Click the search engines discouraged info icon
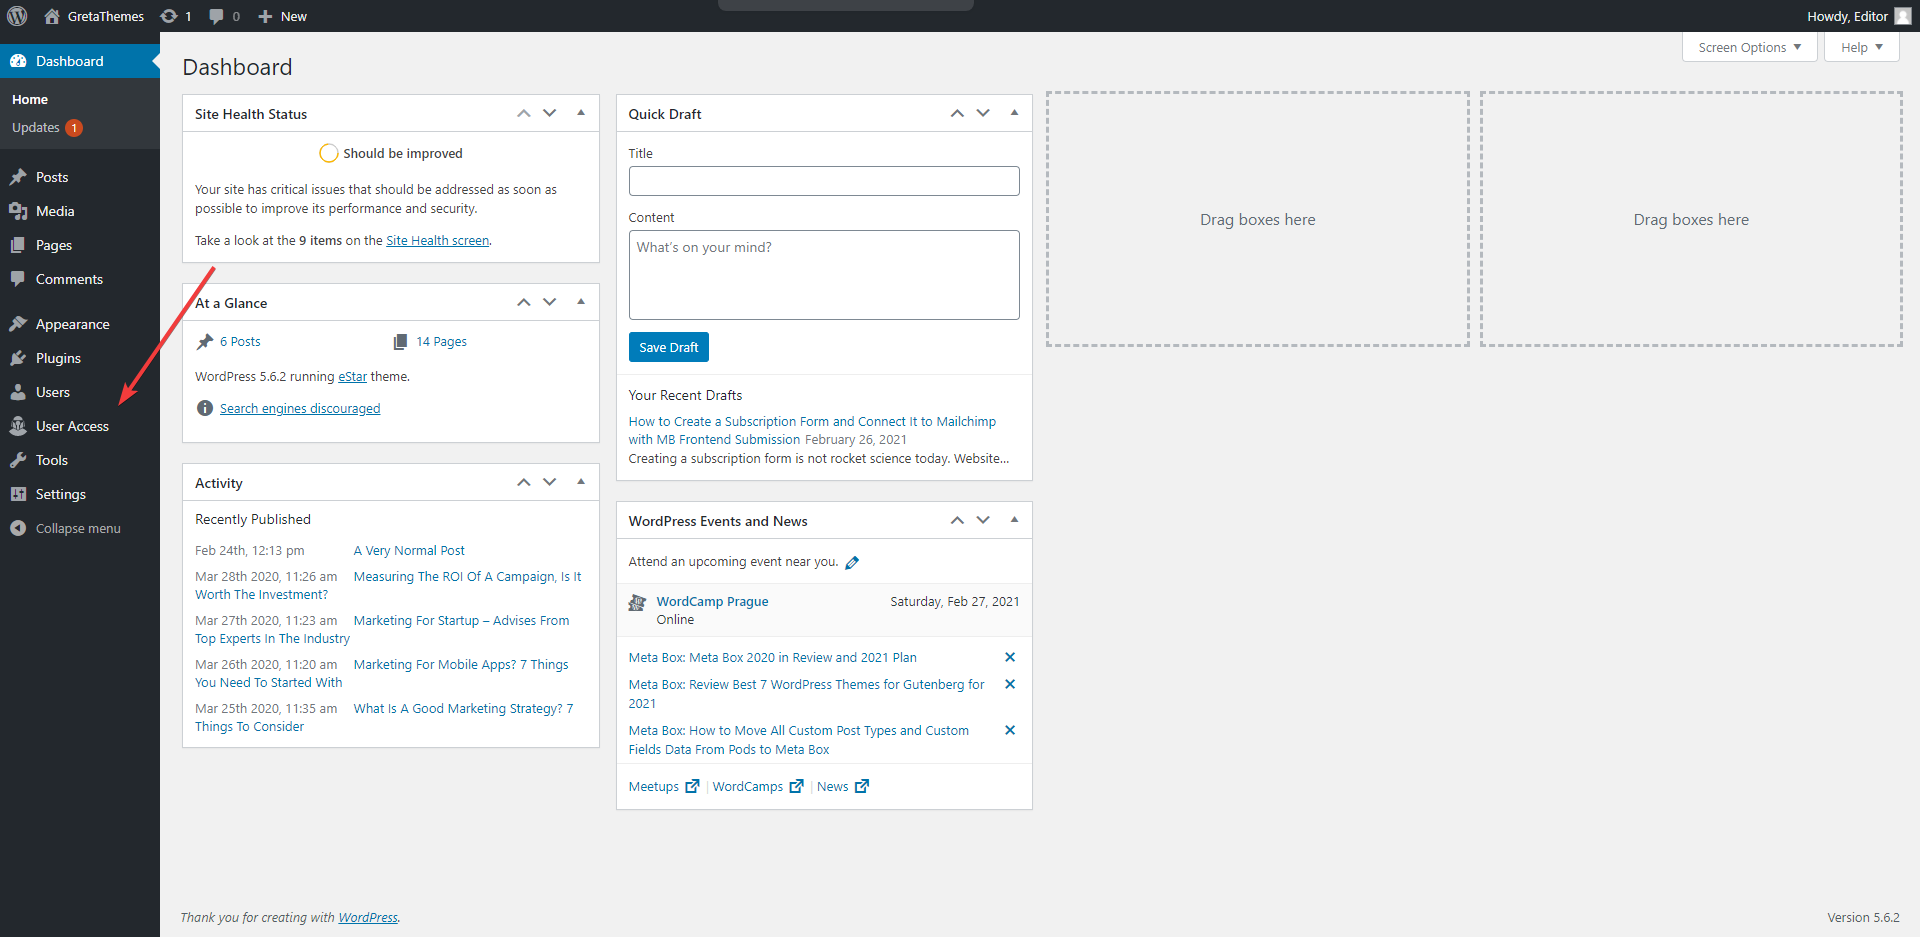This screenshot has width=1920, height=937. pyautogui.click(x=205, y=408)
